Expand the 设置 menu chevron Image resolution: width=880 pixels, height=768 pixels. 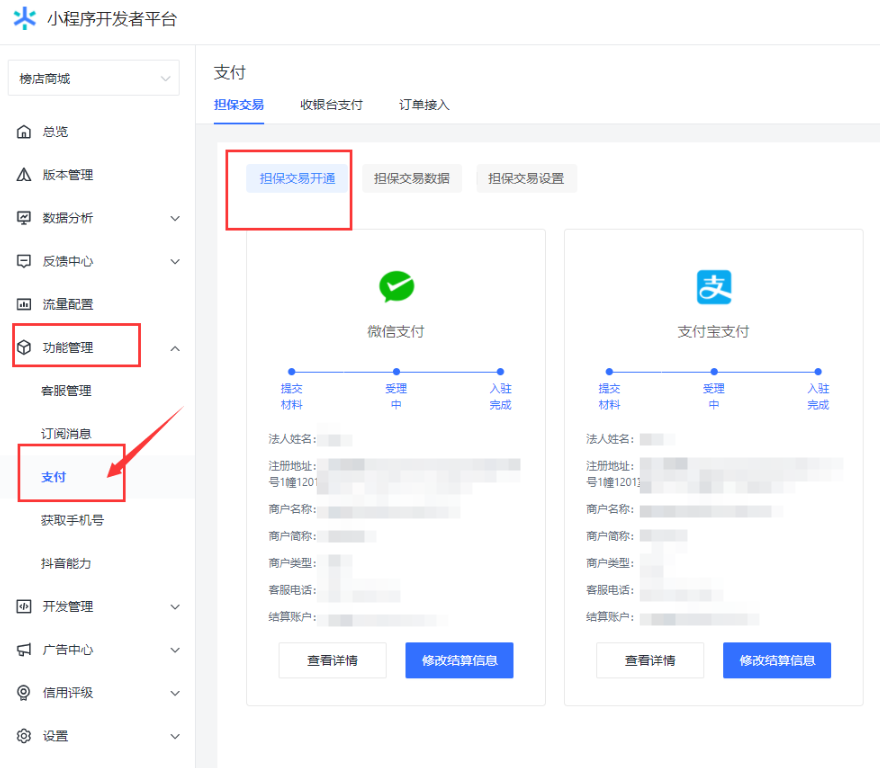pyautogui.click(x=175, y=737)
